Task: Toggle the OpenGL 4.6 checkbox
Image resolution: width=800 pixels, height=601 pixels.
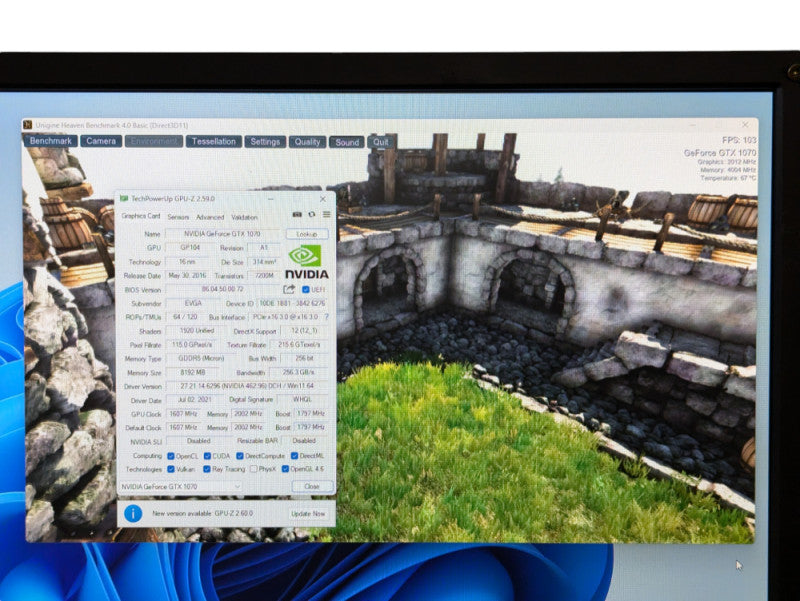Action: tap(285, 469)
